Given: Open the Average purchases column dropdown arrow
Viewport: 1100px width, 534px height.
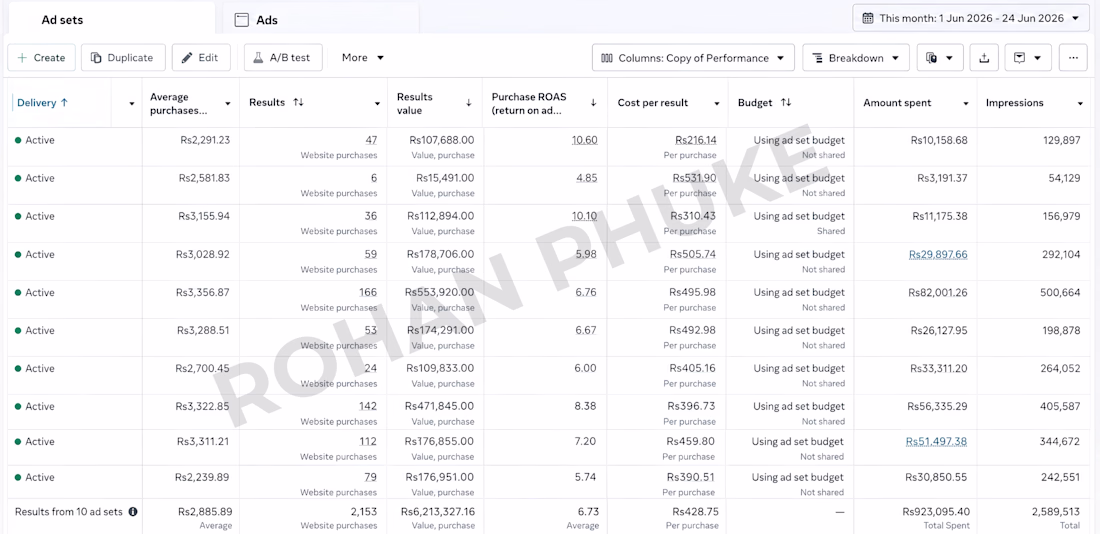Looking at the screenshot, I should click(227, 104).
